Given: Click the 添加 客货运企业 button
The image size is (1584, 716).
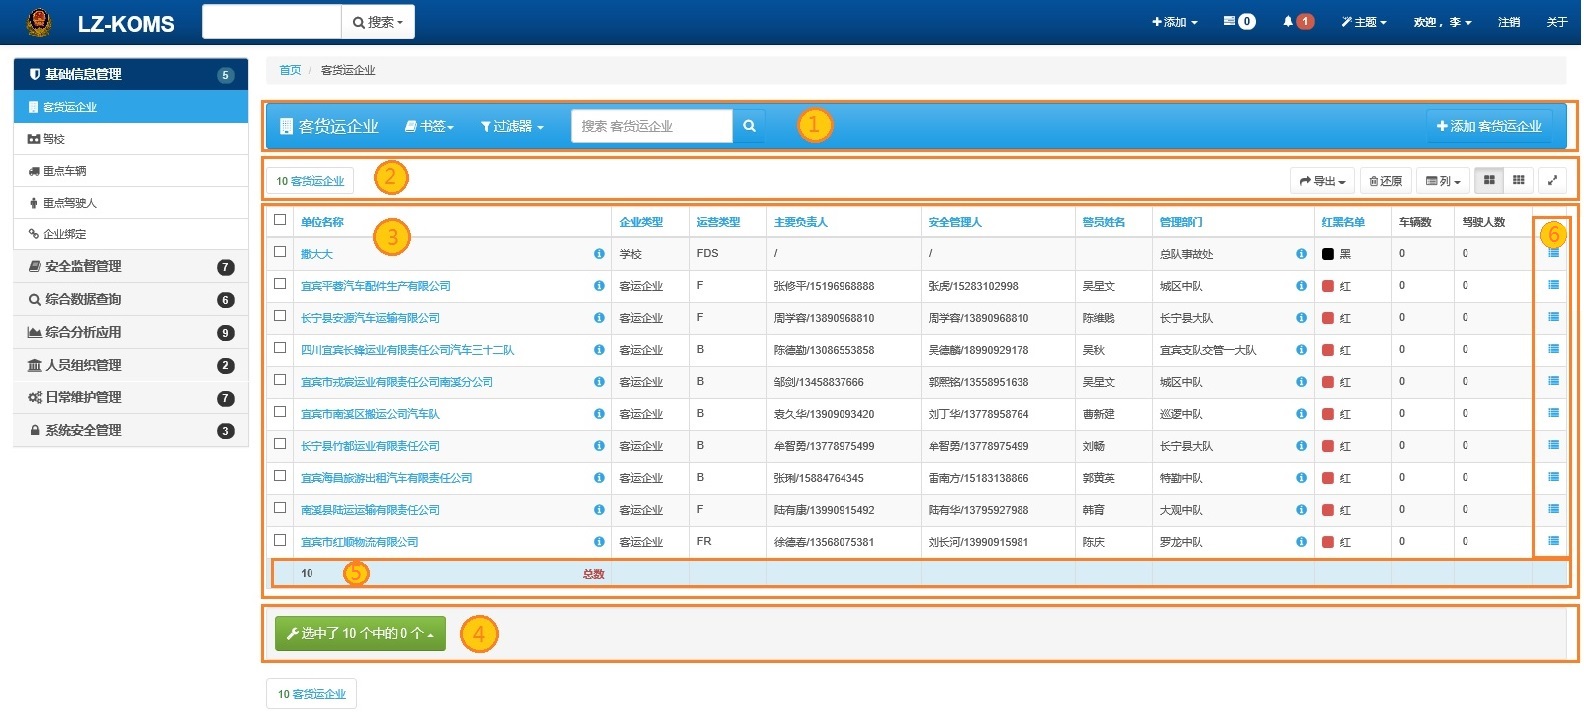Looking at the screenshot, I should (x=1489, y=126).
